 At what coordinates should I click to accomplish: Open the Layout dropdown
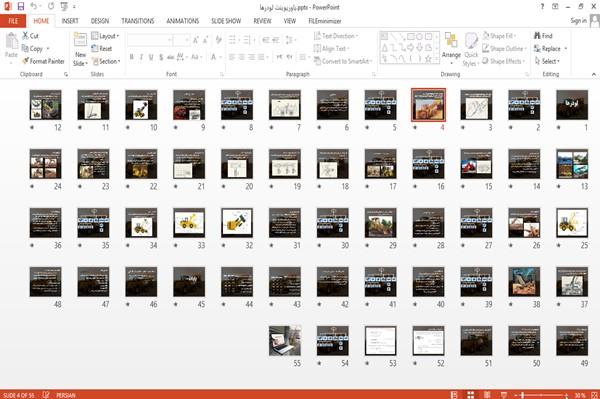pos(105,36)
